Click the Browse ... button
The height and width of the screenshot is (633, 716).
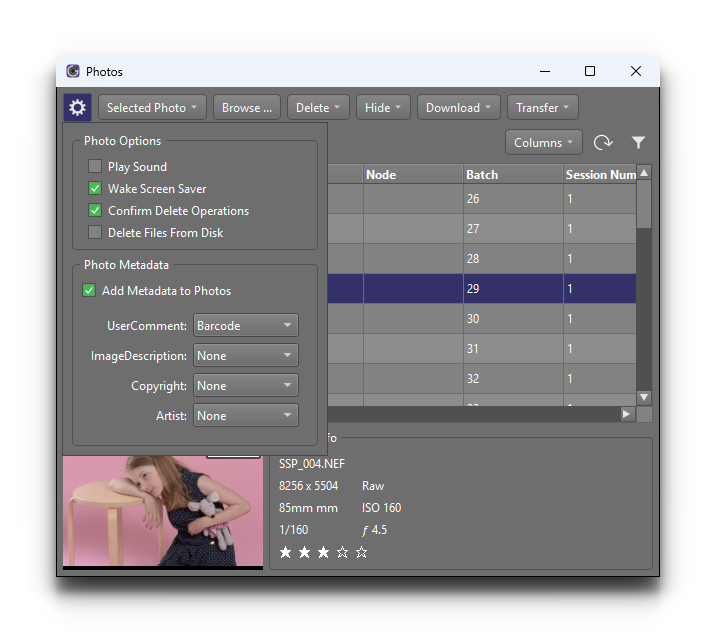coord(247,108)
